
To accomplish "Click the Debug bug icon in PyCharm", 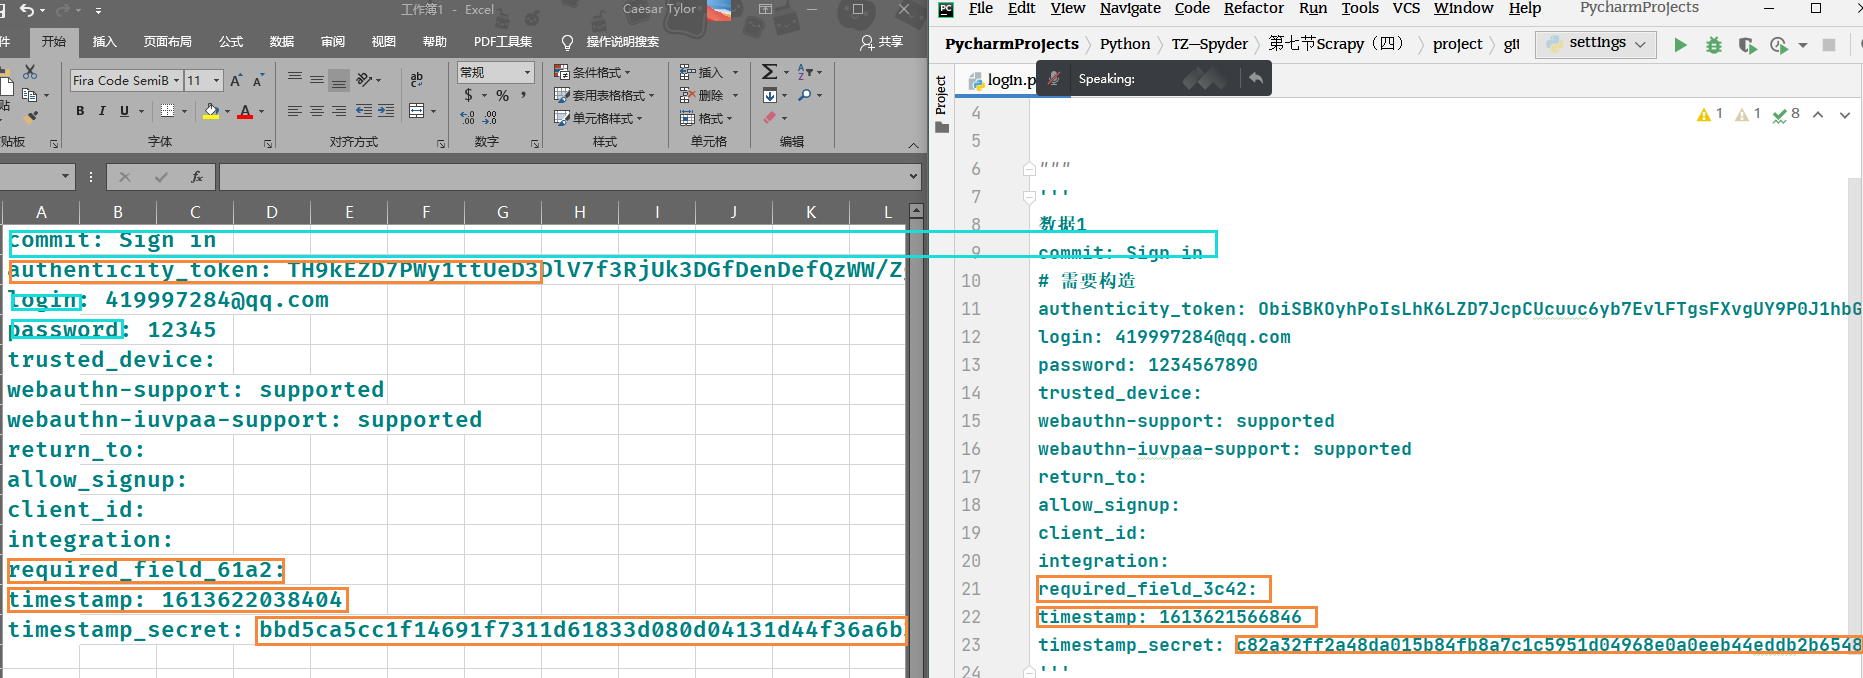I will pyautogui.click(x=1714, y=45).
